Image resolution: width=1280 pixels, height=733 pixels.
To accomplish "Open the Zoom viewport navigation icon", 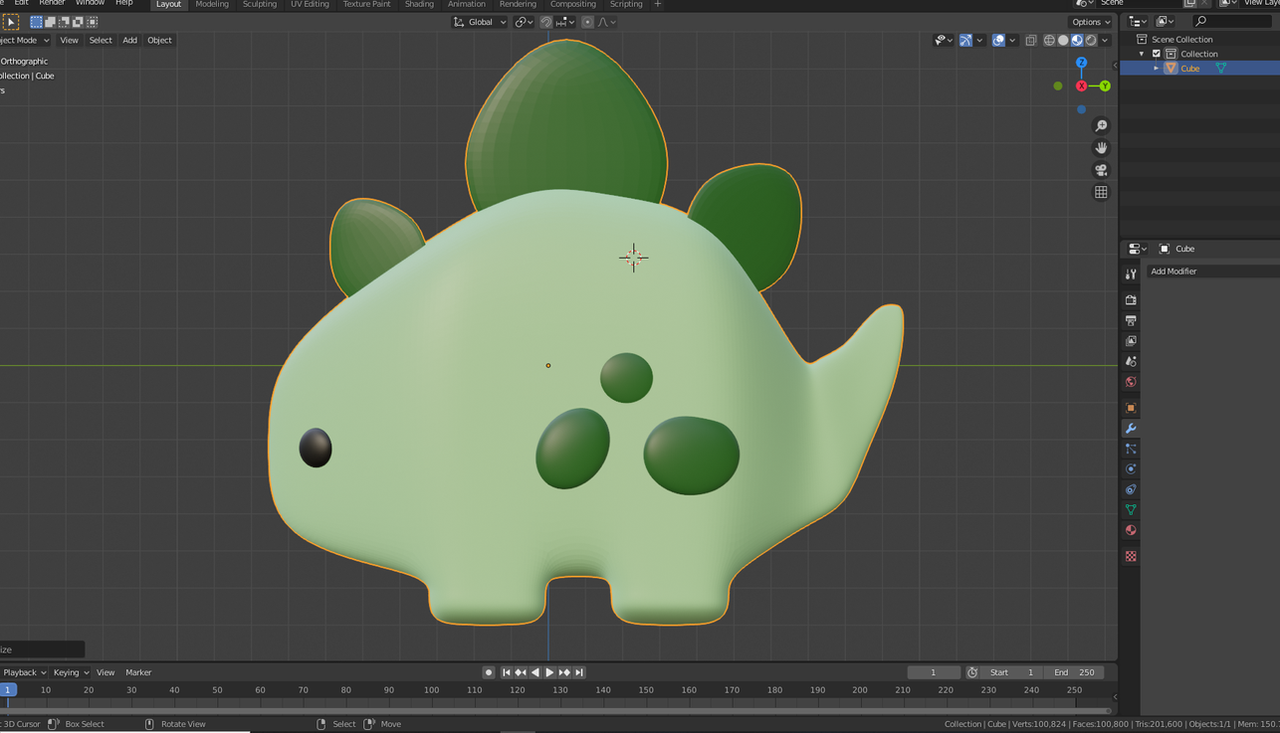I will pyautogui.click(x=1101, y=126).
